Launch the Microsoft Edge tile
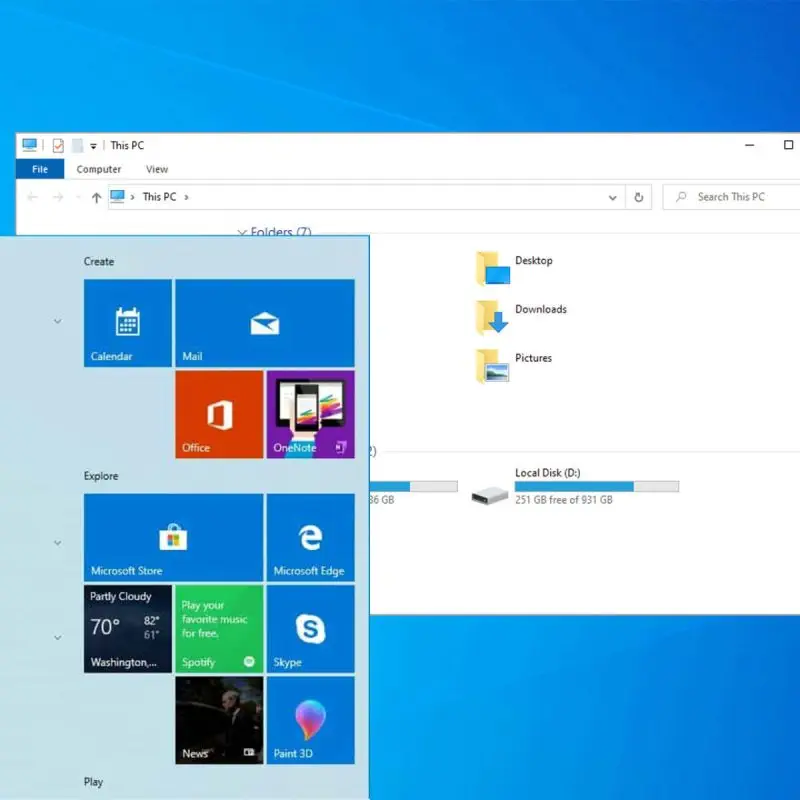This screenshot has height=800, width=800. click(x=311, y=537)
